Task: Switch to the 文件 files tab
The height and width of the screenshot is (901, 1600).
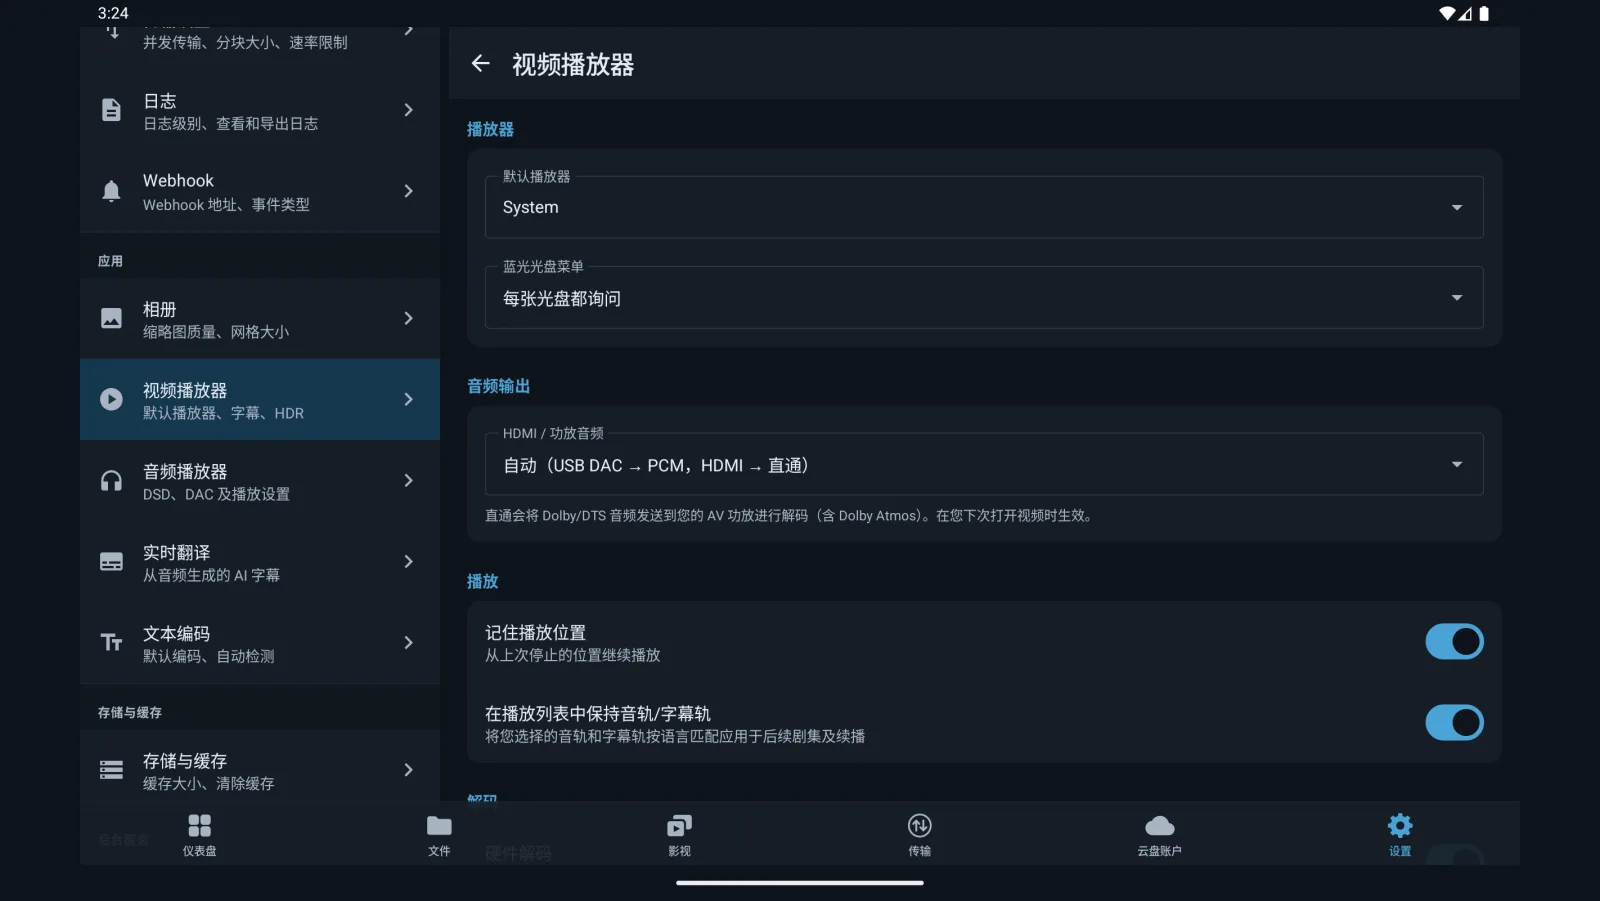Action: pyautogui.click(x=439, y=835)
